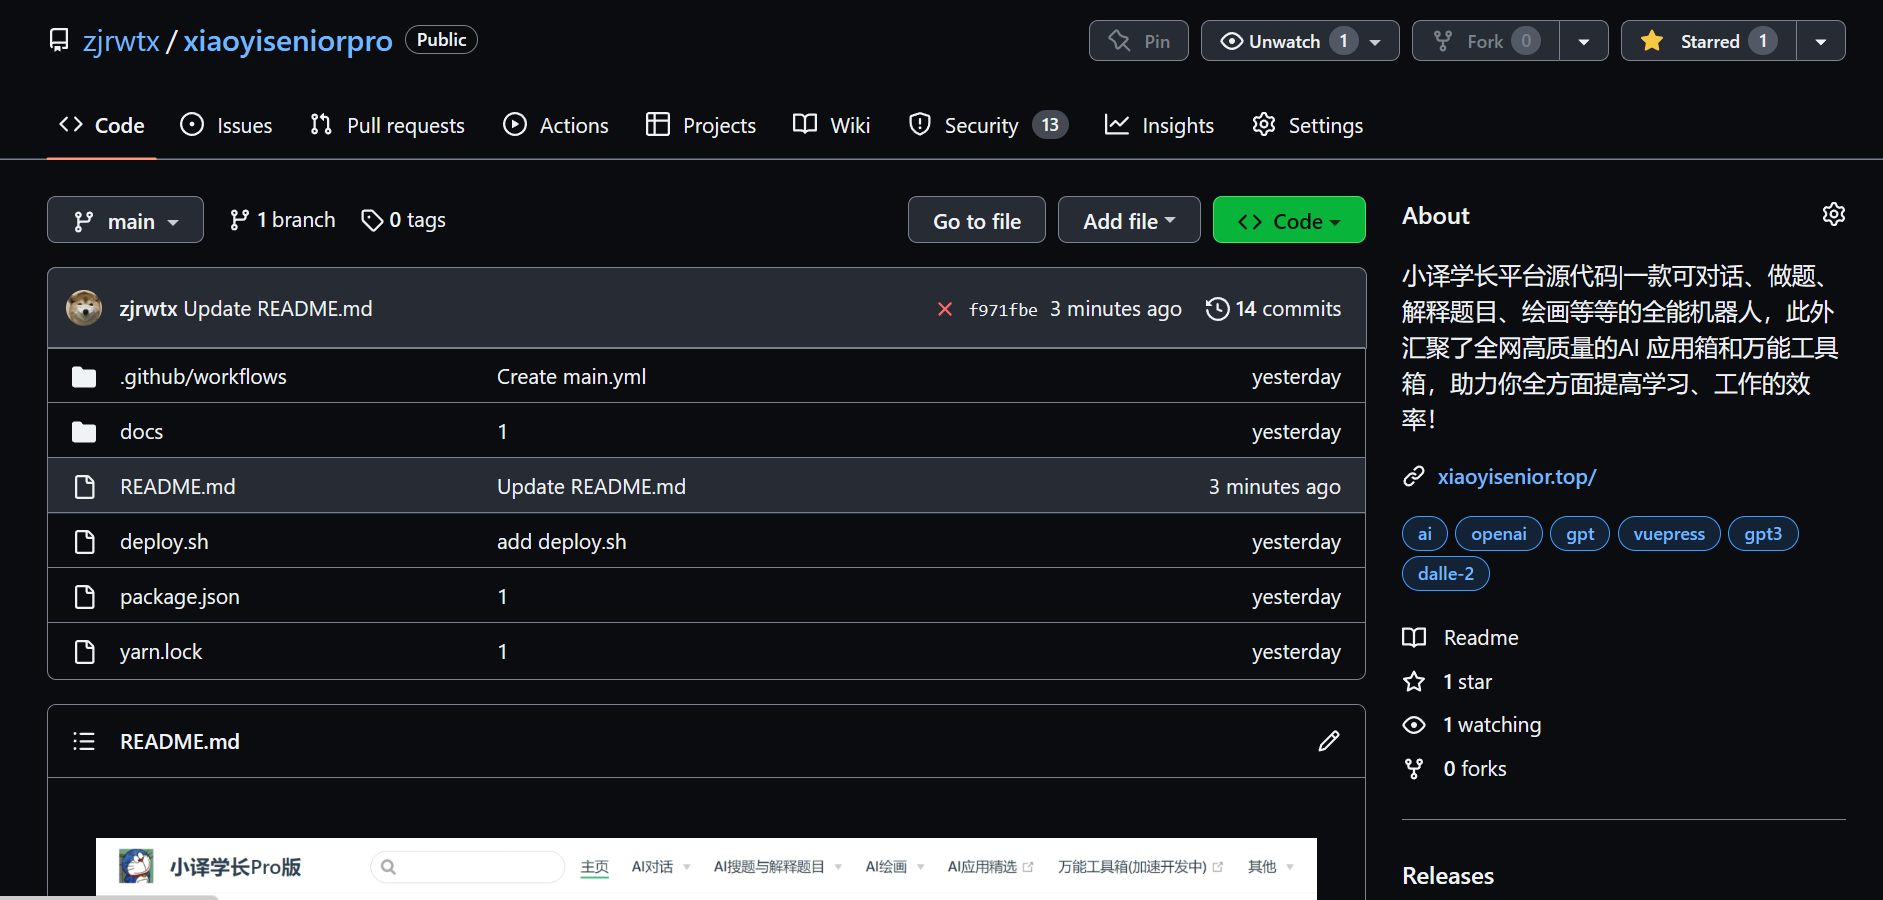1883x900 pixels.
Task: Pin this repository
Action: tap(1139, 41)
